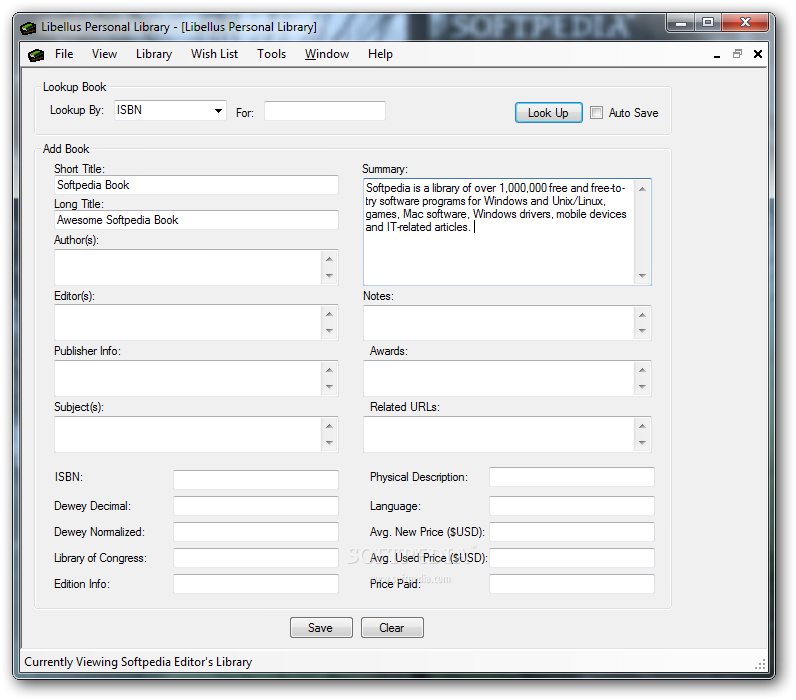Click Awards box scroll down arrow
The height and width of the screenshot is (700, 796).
click(x=642, y=387)
